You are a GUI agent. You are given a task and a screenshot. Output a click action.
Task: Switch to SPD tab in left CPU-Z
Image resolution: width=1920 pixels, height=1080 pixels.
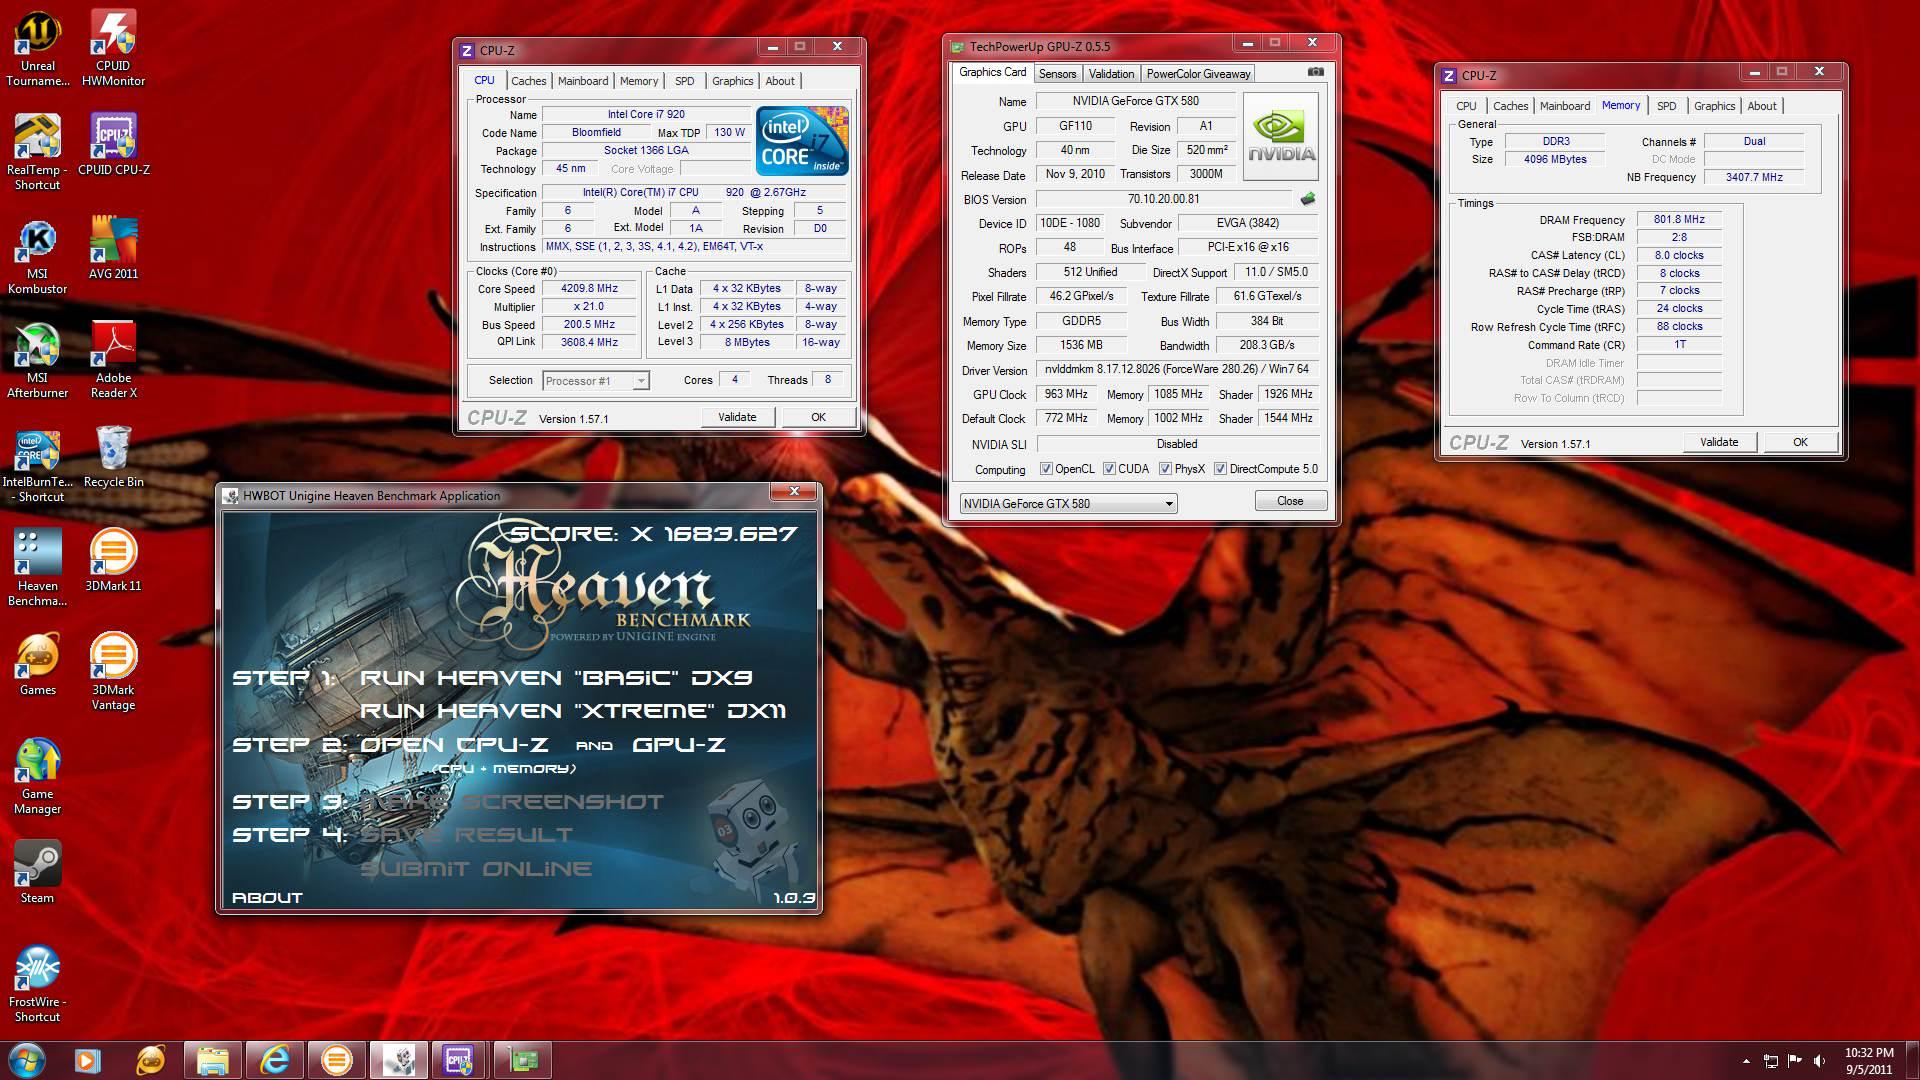pyautogui.click(x=684, y=81)
